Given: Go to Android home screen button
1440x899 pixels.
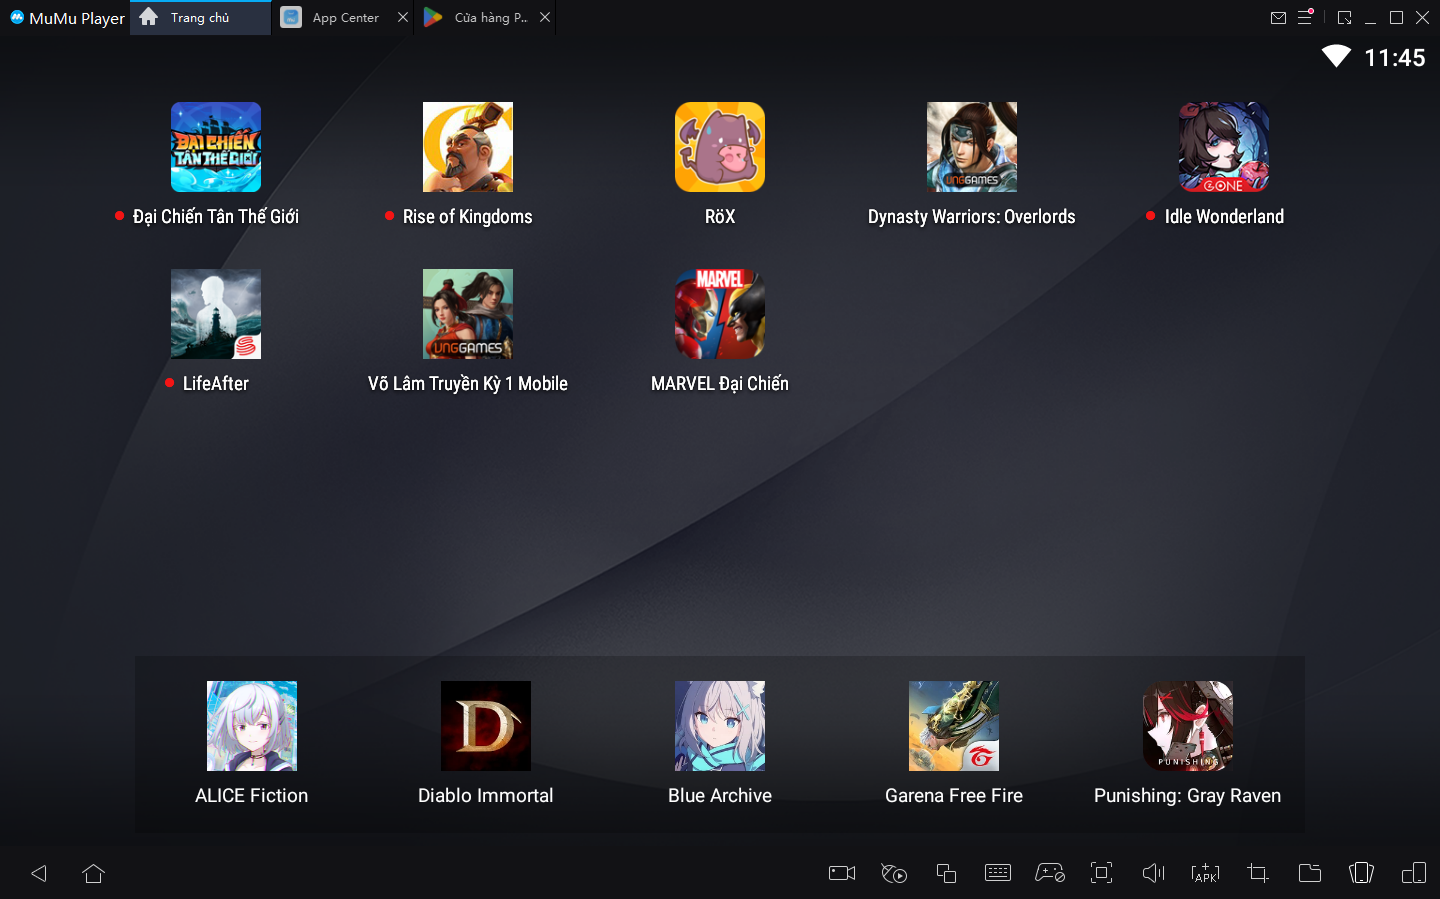Looking at the screenshot, I should point(94,873).
